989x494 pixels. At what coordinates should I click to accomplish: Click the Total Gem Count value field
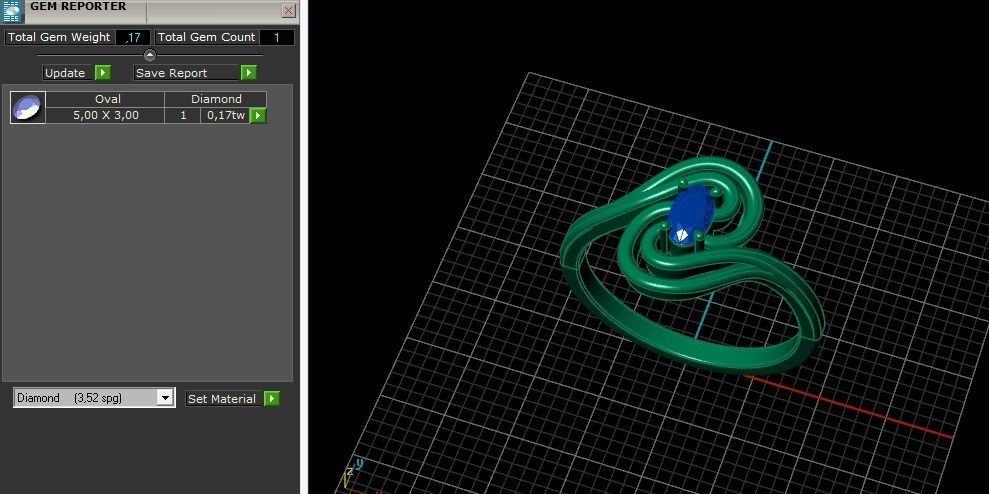pyautogui.click(x=277, y=37)
